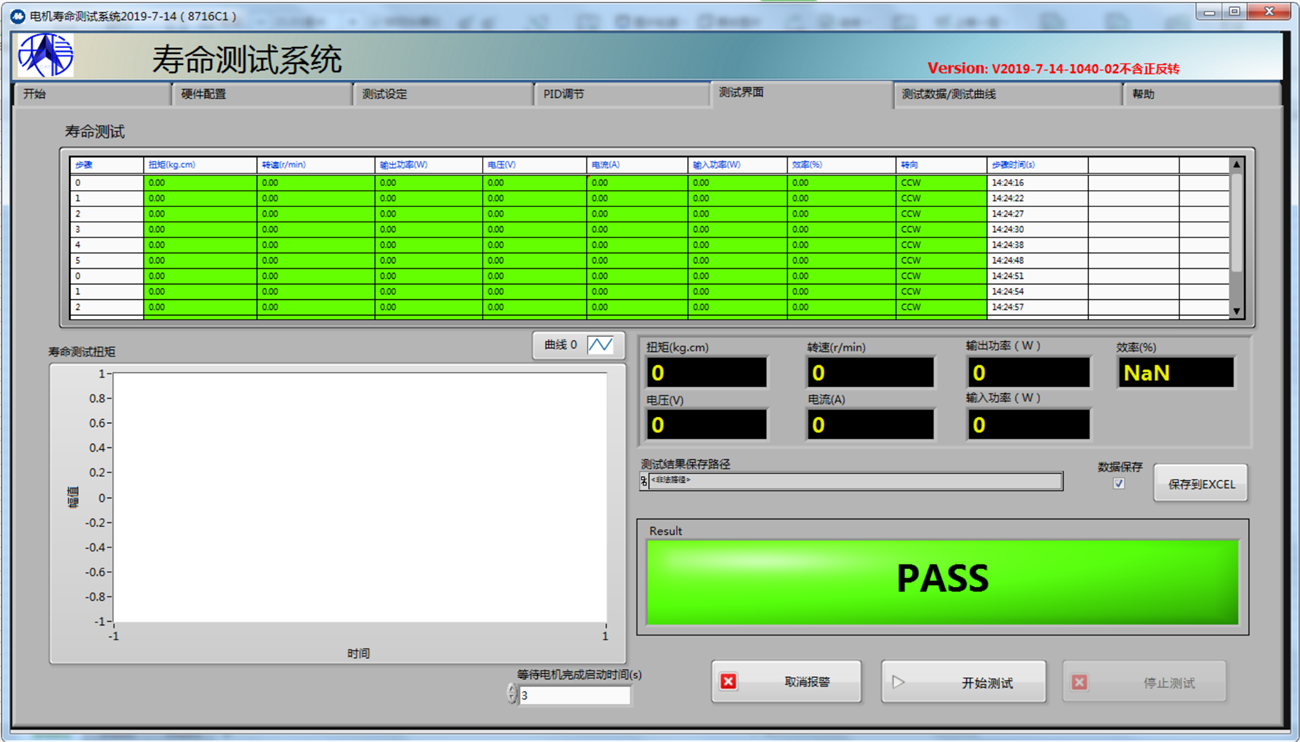Click the greyed-out 停止测试 button
1300x742 pixels.
(x=1144, y=683)
